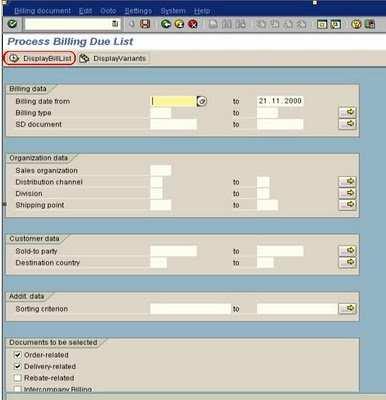Expand the command field history dropdown
This screenshot has width=386, height=400.
click(x=115, y=24)
